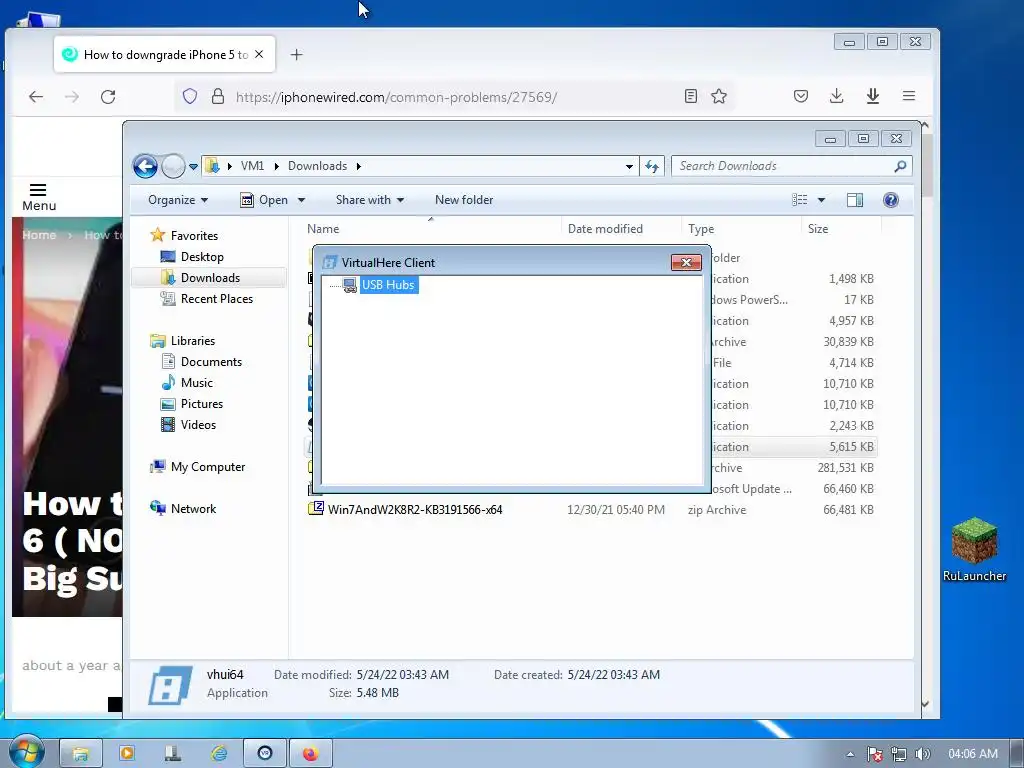Open Music library

coord(197,383)
